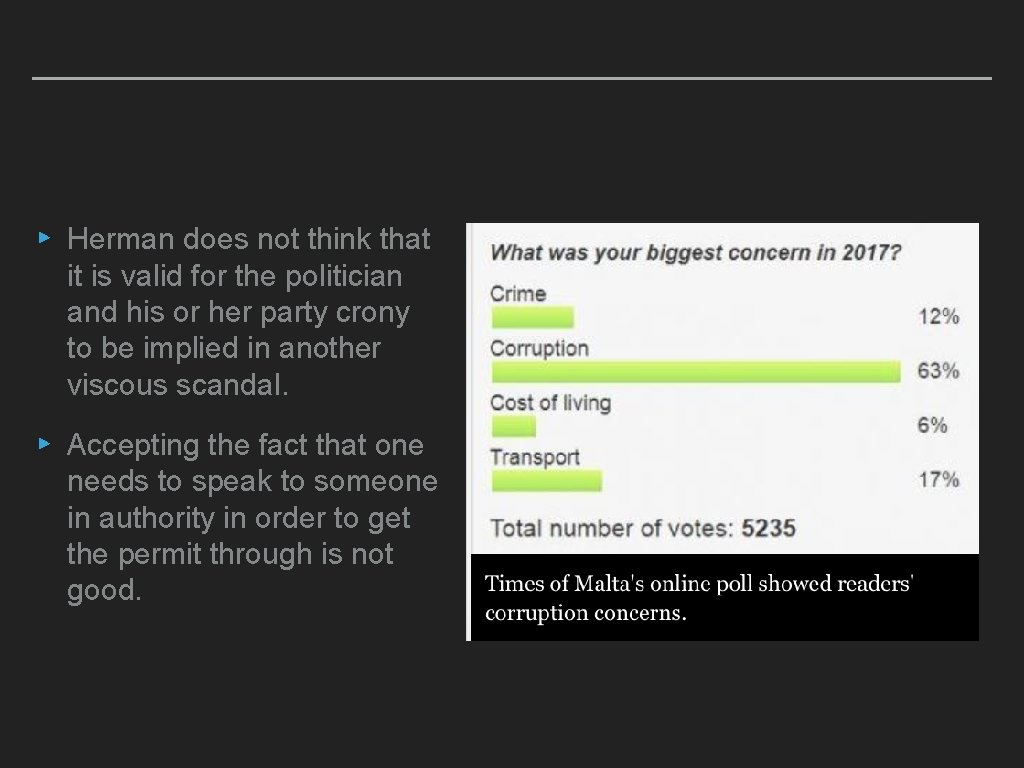Click the horizontal title divider line
The image size is (1024, 768).
tap(511, 78)
